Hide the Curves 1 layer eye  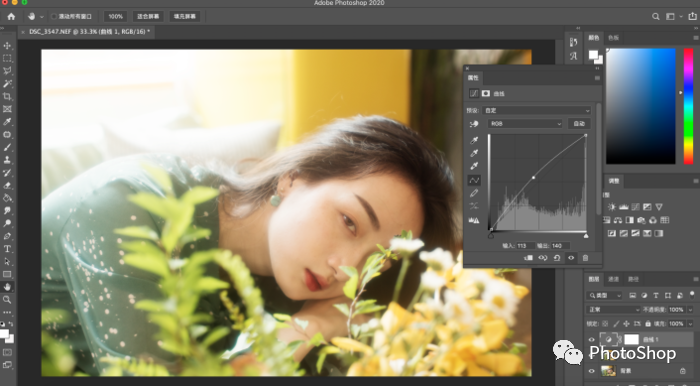click(592, 340)
